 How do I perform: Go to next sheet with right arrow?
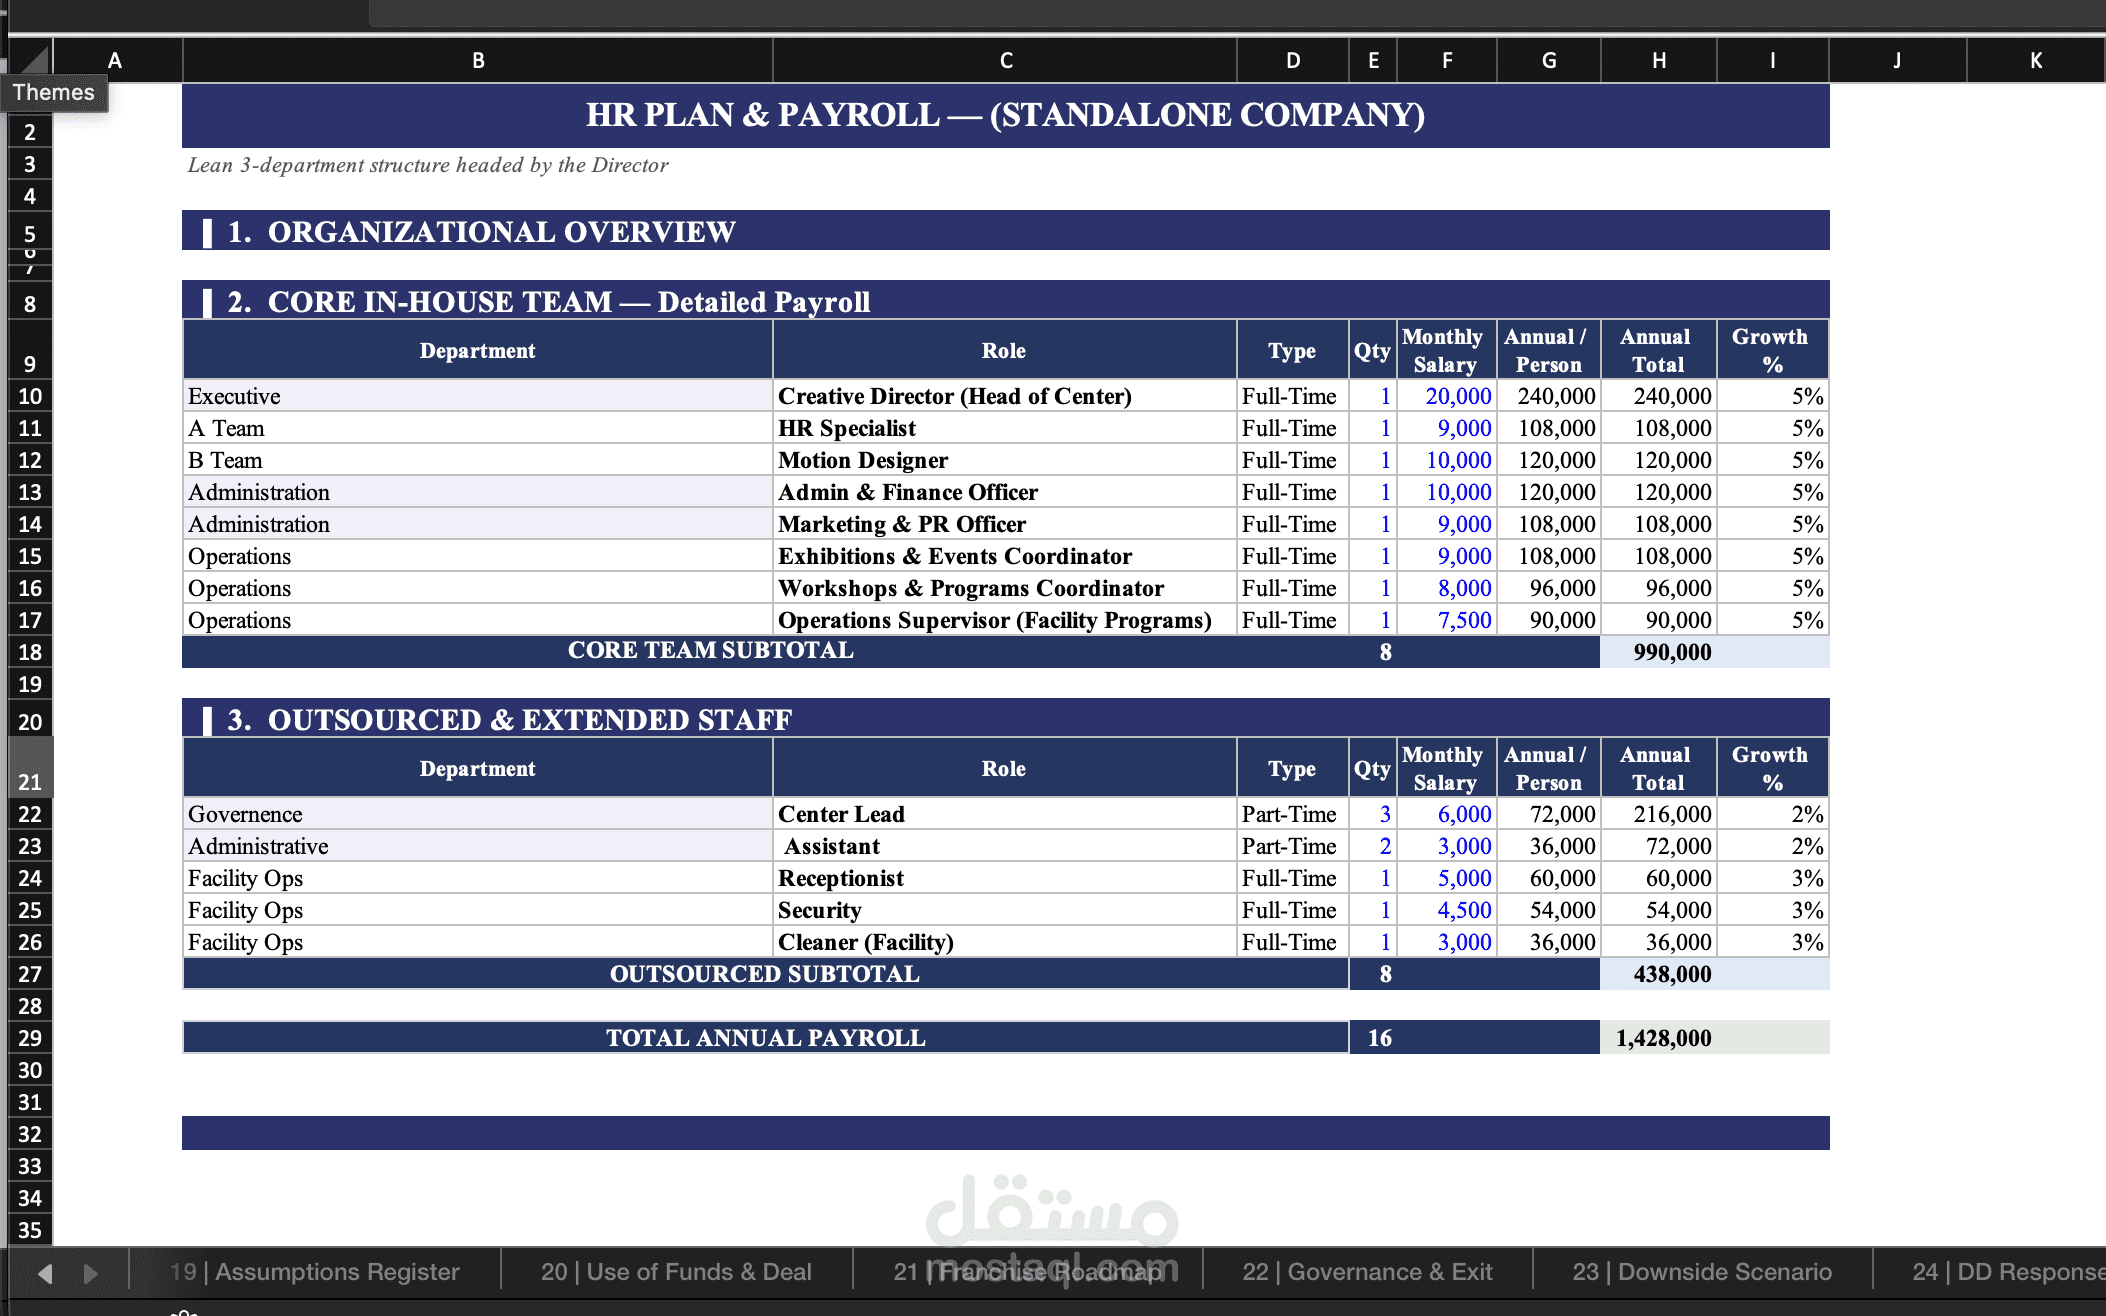point(91,1273)
